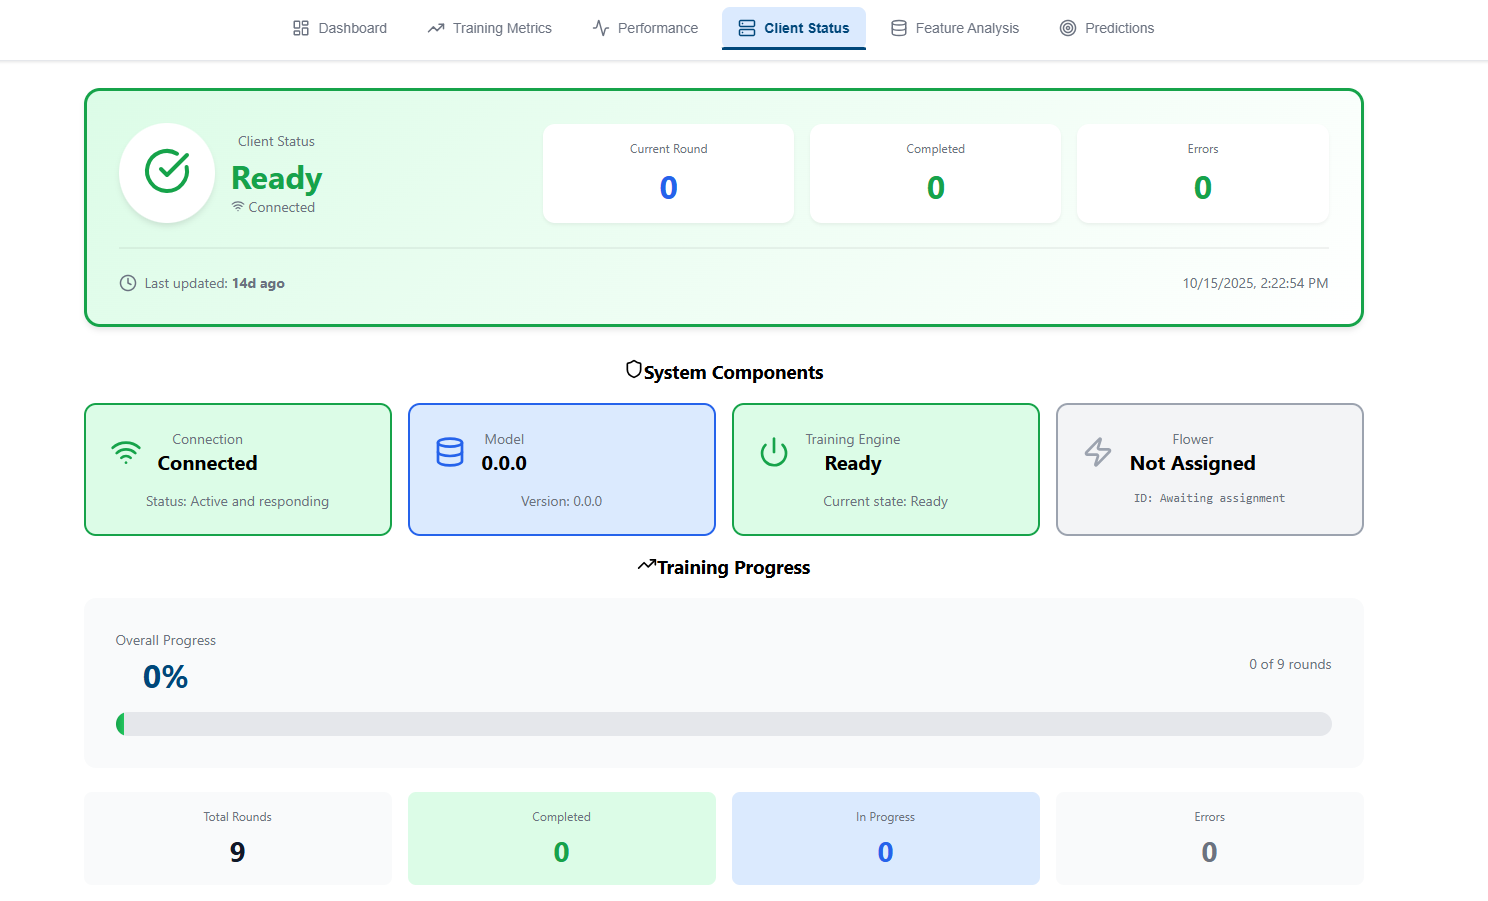This screenshot has width=1488, height=901.
Task: Click the Errors counter card
Action: [1202, 173]
